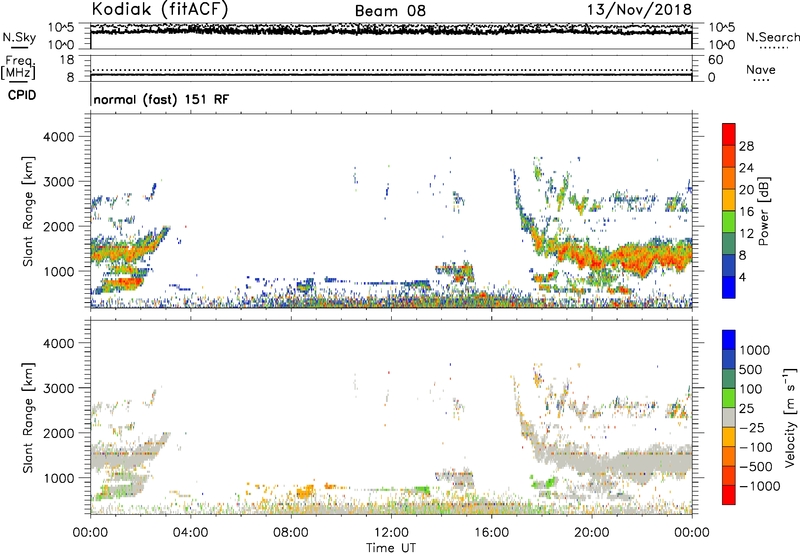Viewport: 800px width, 554px height.
Task: Click the "CPID" row label
Action: (x=22, y=95)
